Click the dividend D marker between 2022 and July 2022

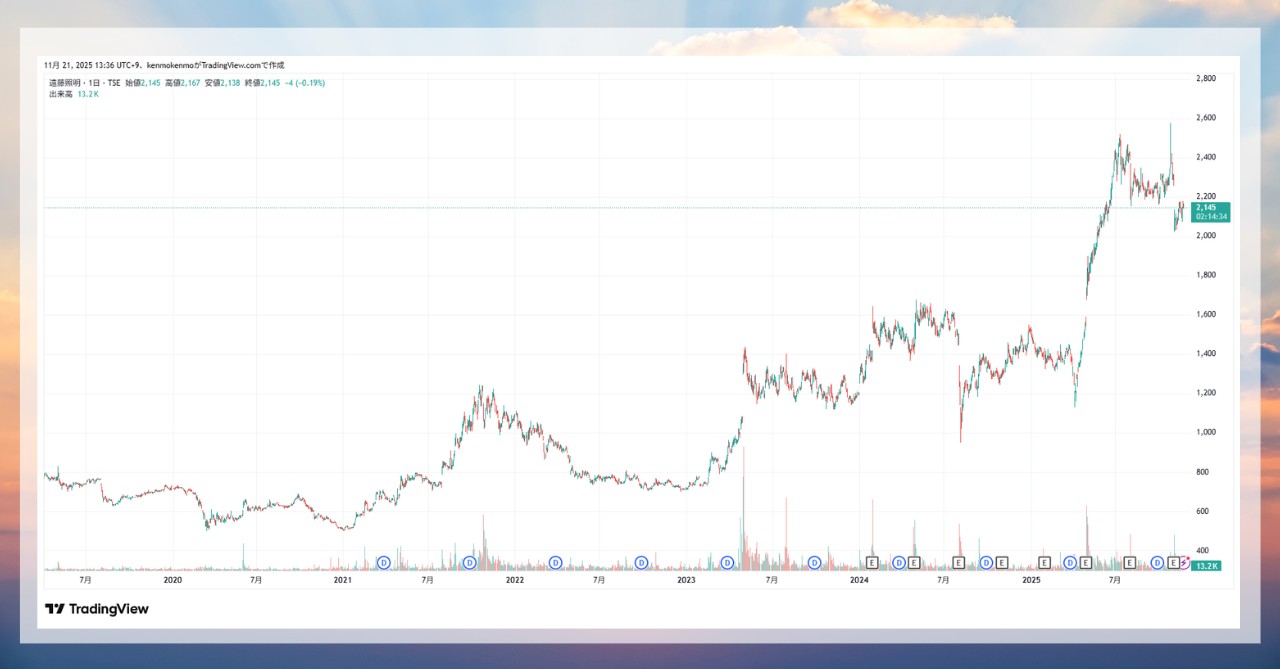point(555,563)
